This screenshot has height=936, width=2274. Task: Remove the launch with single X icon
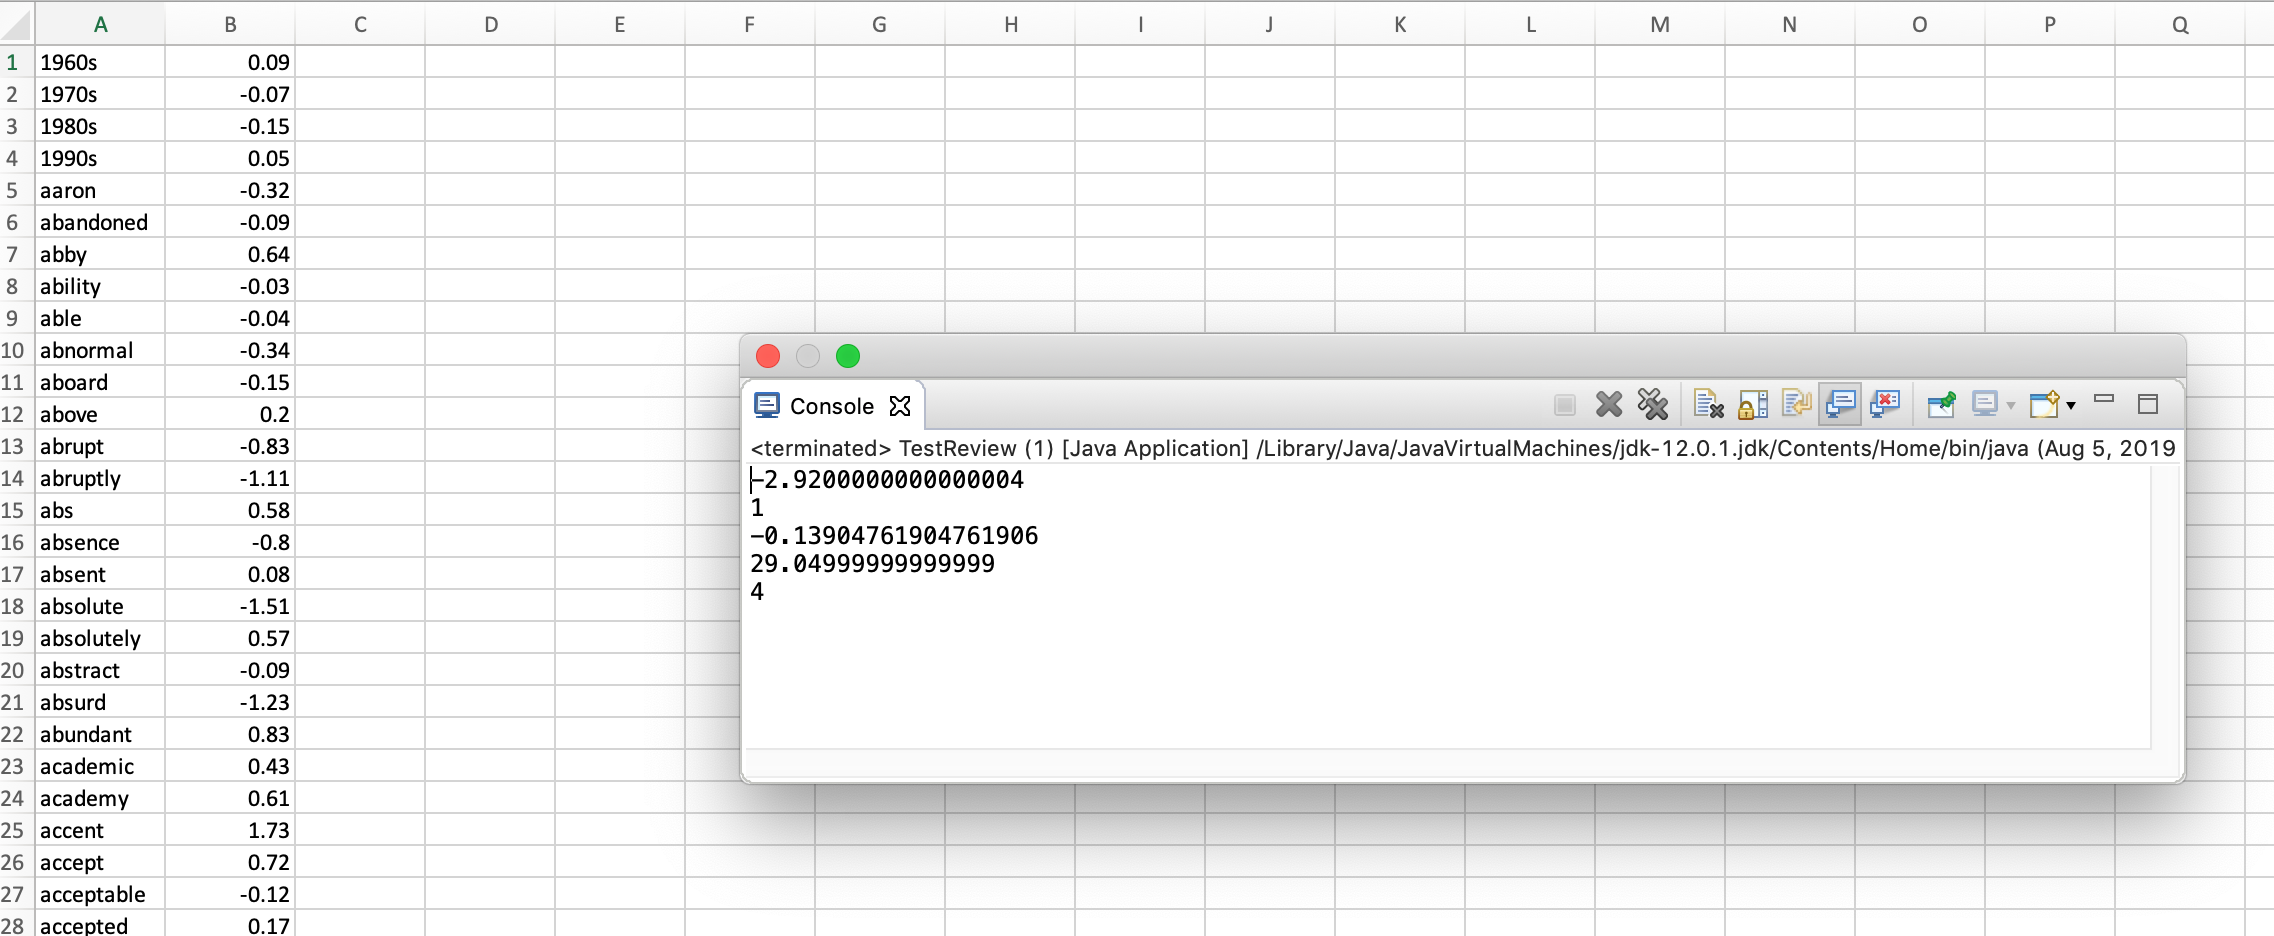[1609, 405]
